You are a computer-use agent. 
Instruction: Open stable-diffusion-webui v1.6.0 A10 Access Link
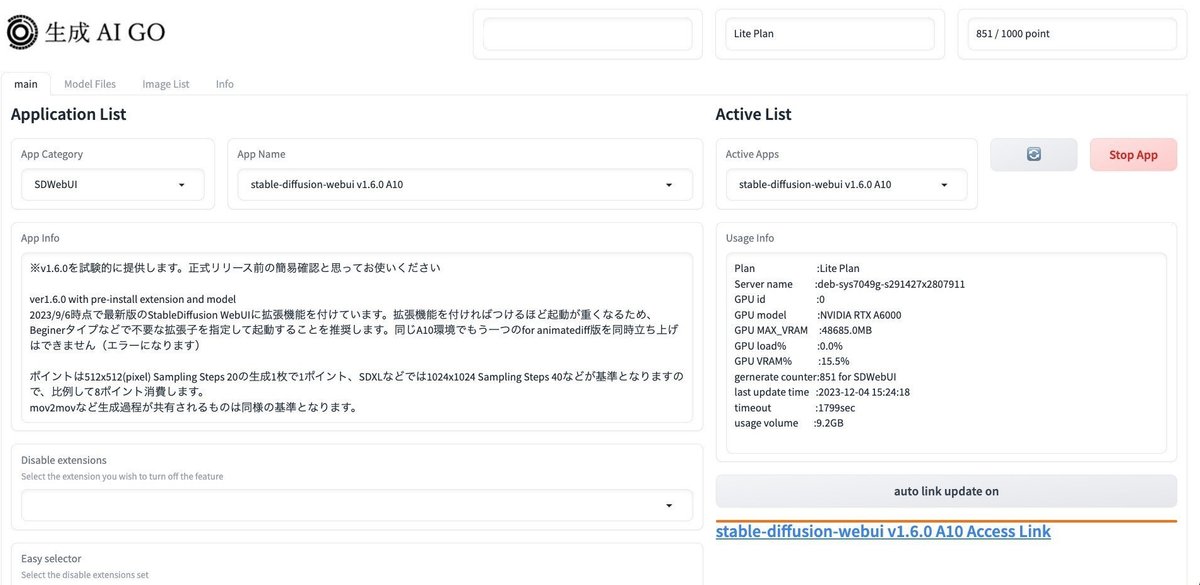tap(883, 531)
